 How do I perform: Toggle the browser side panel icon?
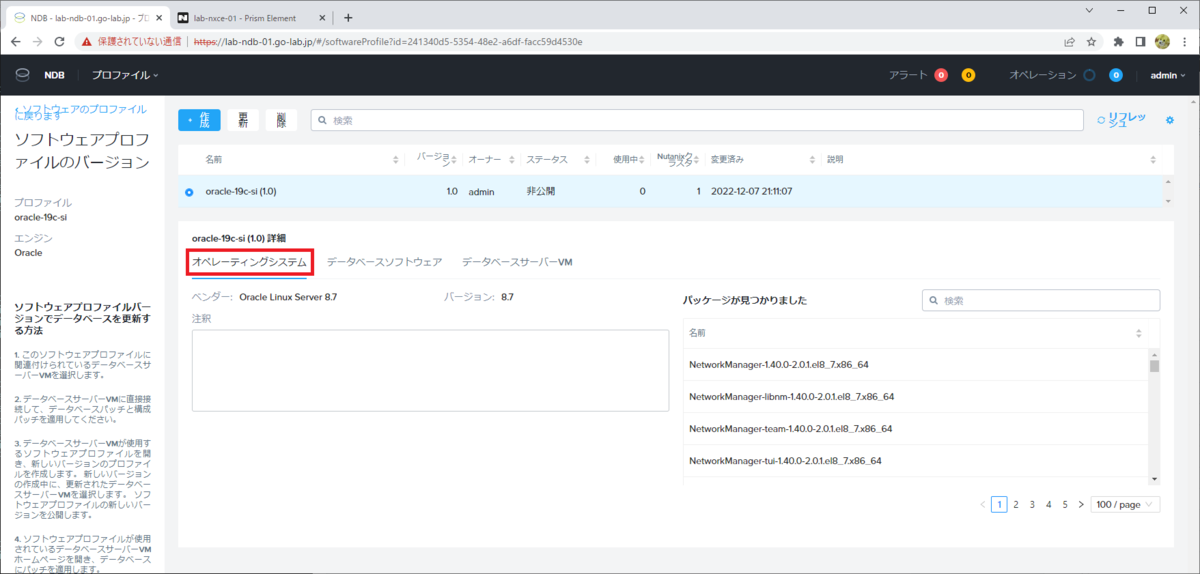coord(1141,42)
